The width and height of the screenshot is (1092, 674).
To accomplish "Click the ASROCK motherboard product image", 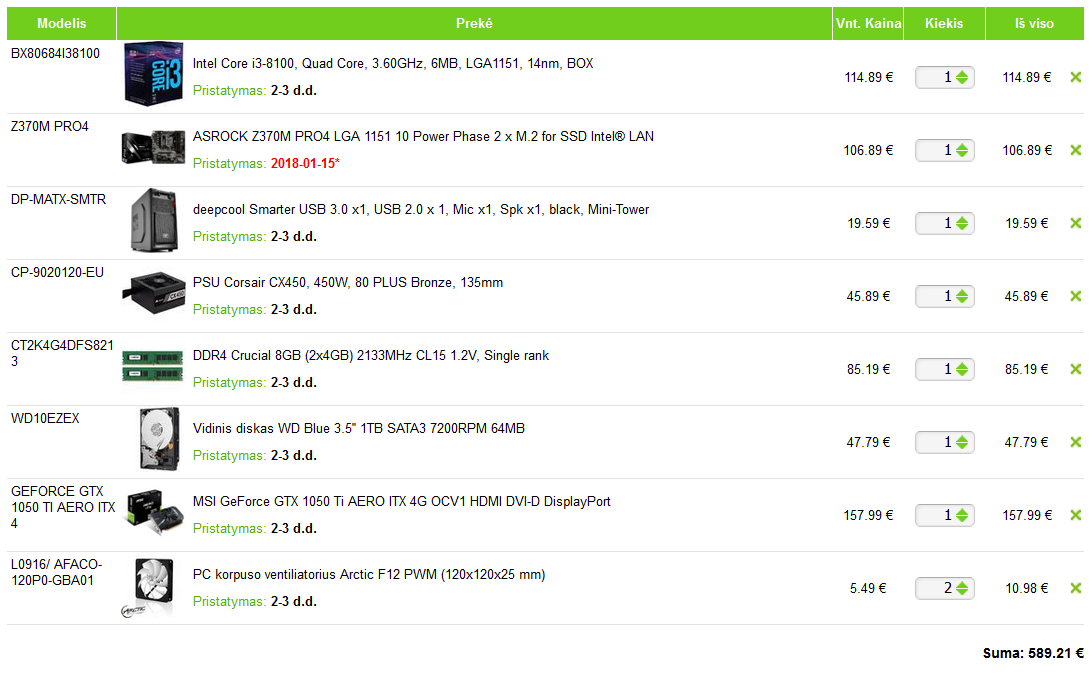I will (153, 147).
